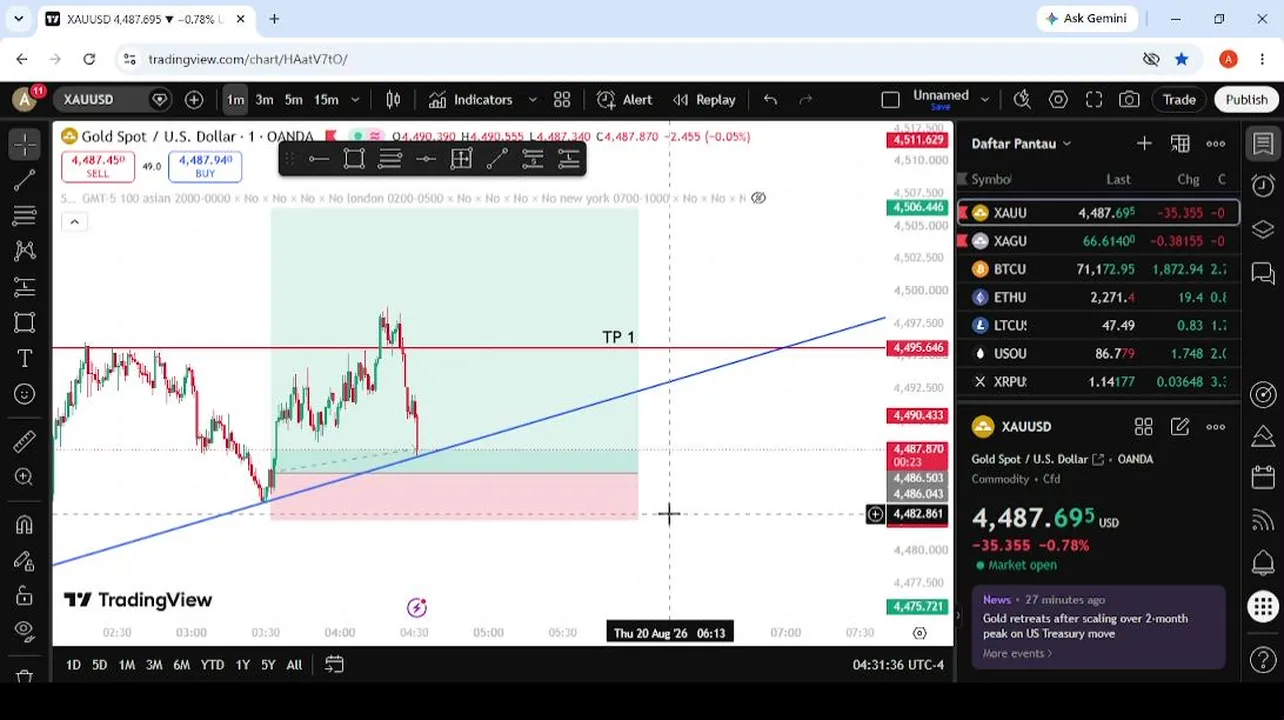The width and height of the screenshot is (1284, 720).
Task: Open chart settings hexagon icon
Action: pyautogui.click(x=1058, y=99)
